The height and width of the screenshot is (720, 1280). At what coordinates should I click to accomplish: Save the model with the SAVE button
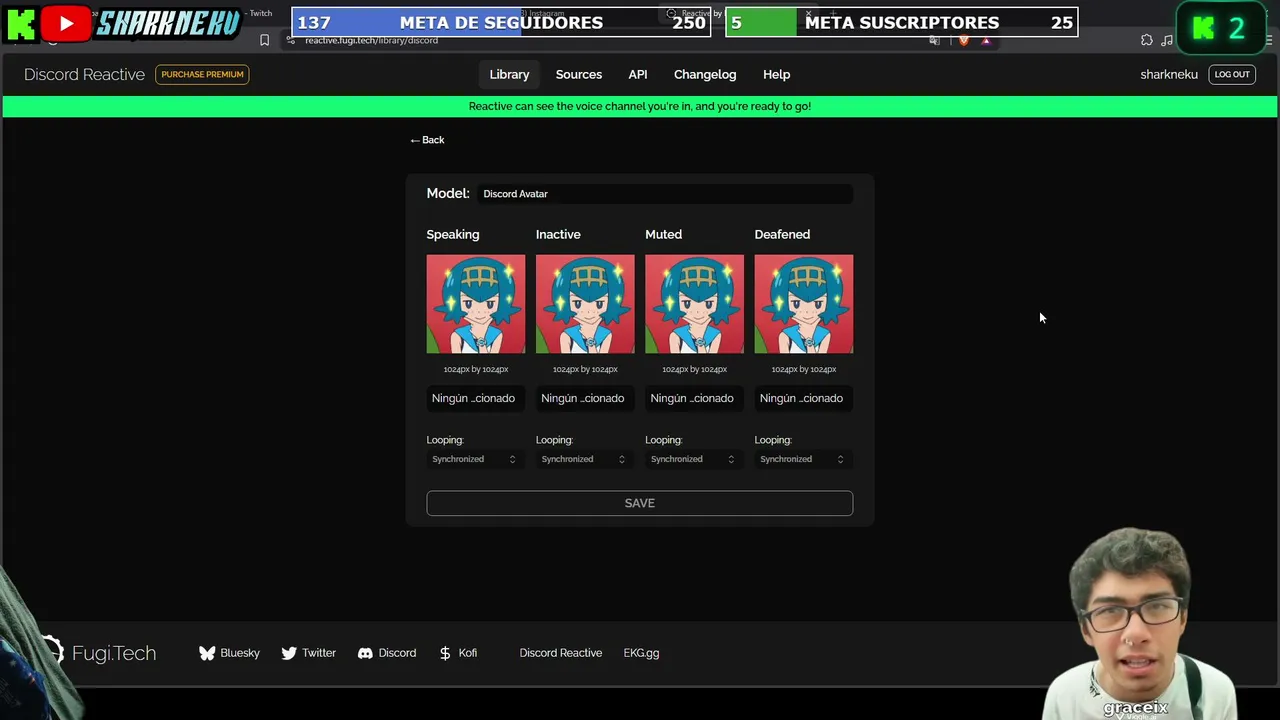pos(640,503)
